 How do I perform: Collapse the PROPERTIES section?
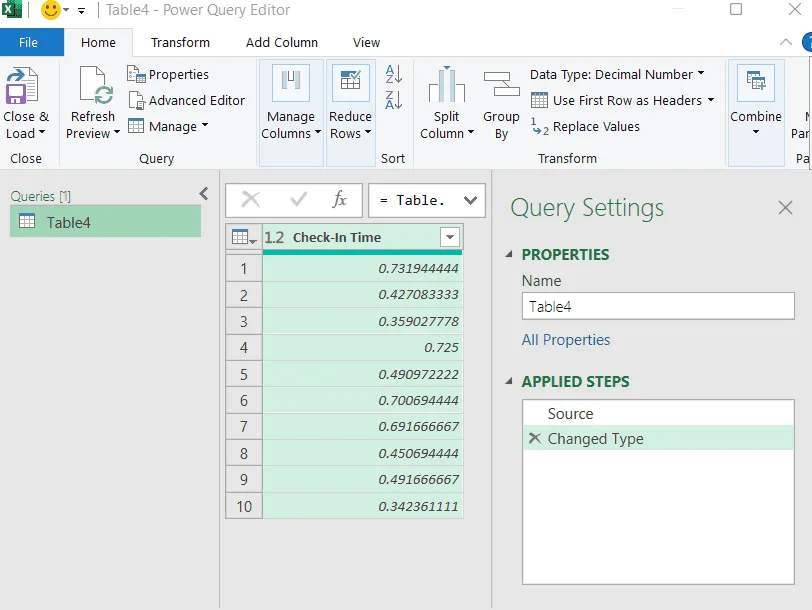point(509,254)
